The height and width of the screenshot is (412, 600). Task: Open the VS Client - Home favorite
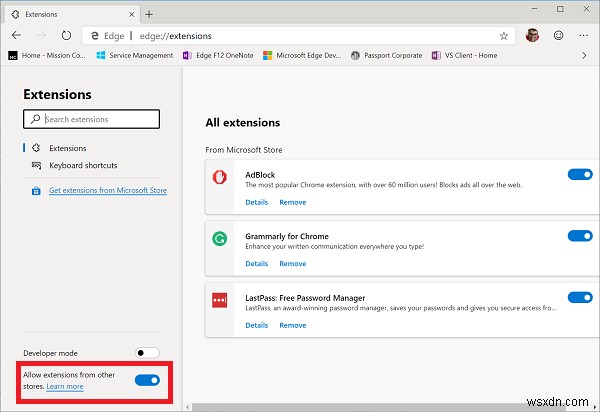point(464,55)
